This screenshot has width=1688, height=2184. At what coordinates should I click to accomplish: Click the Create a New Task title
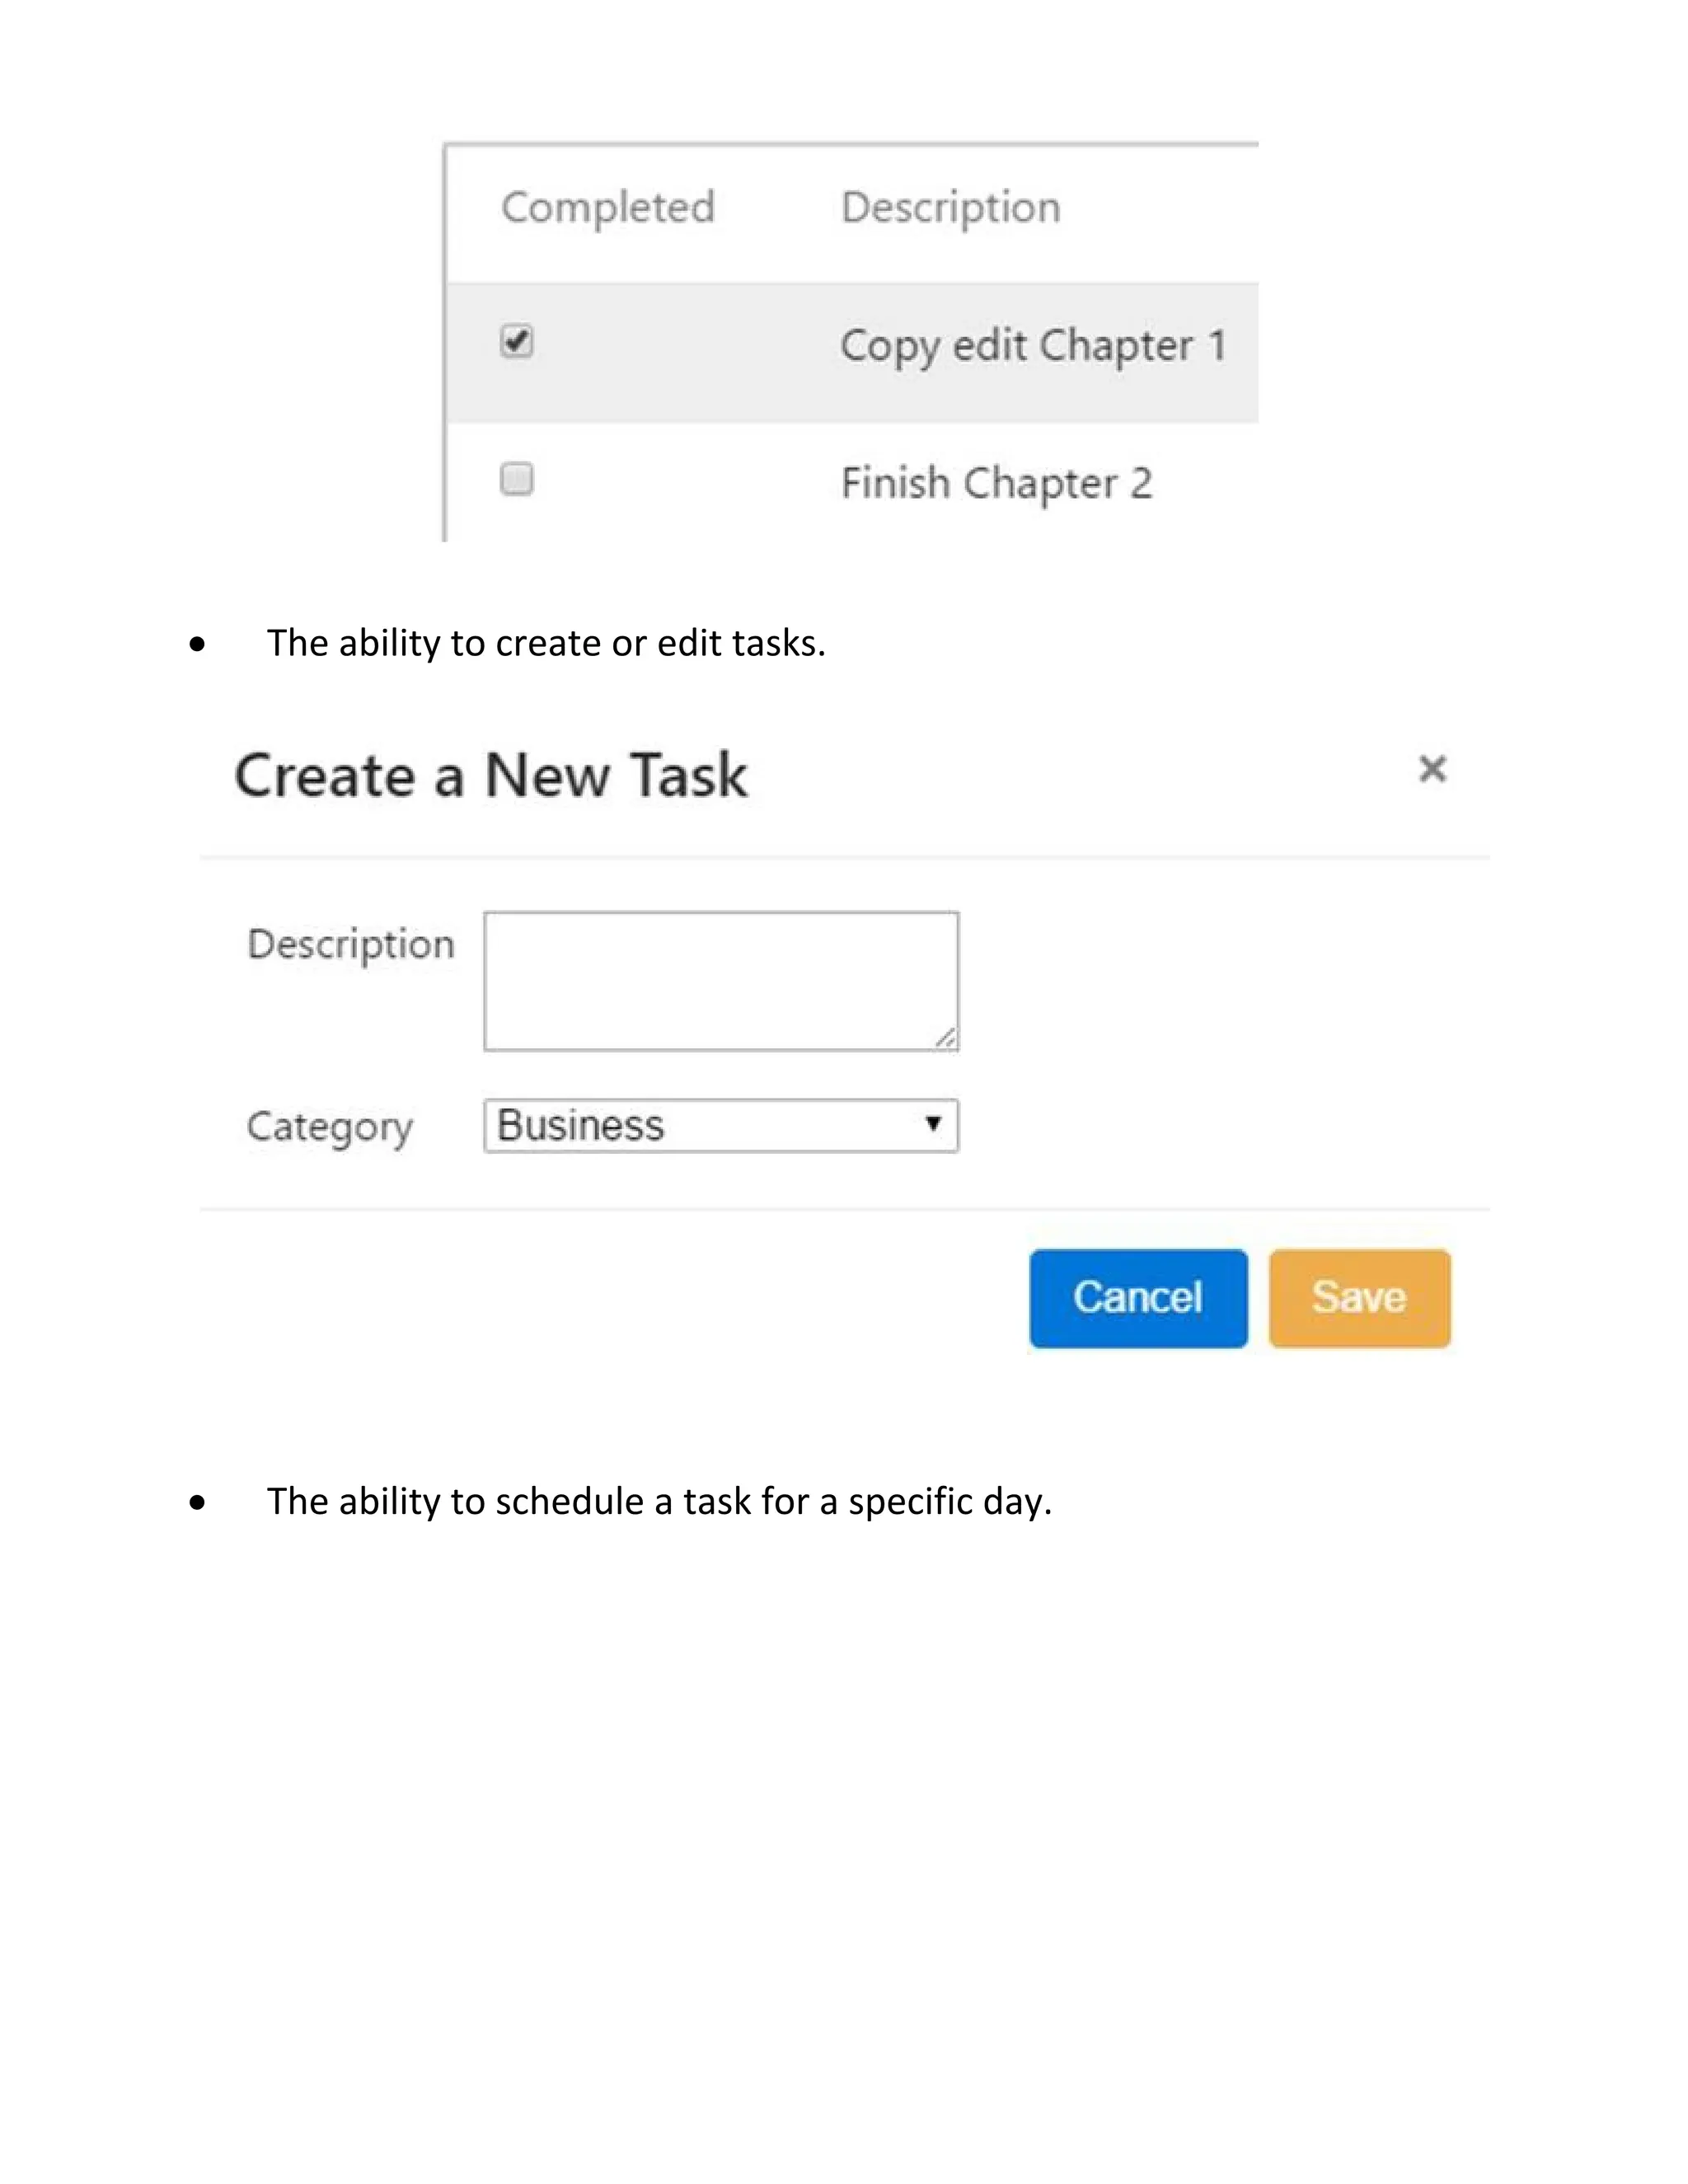tap(490, 775)
